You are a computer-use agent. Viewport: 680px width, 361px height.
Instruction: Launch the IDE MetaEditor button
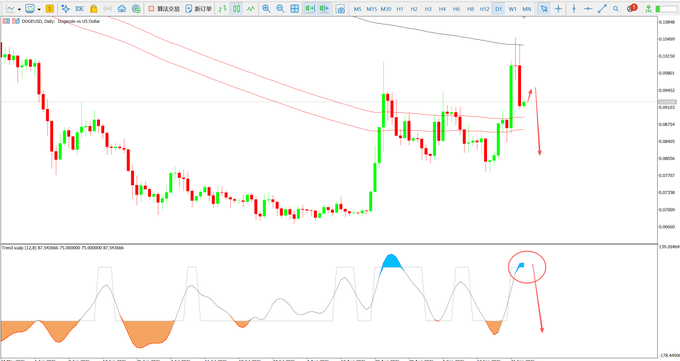coord(79,9)
